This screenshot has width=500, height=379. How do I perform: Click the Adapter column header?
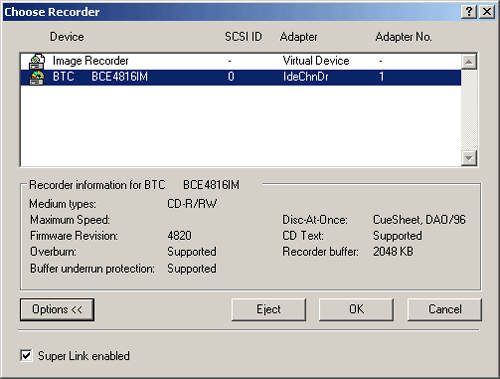click(299, 37)
